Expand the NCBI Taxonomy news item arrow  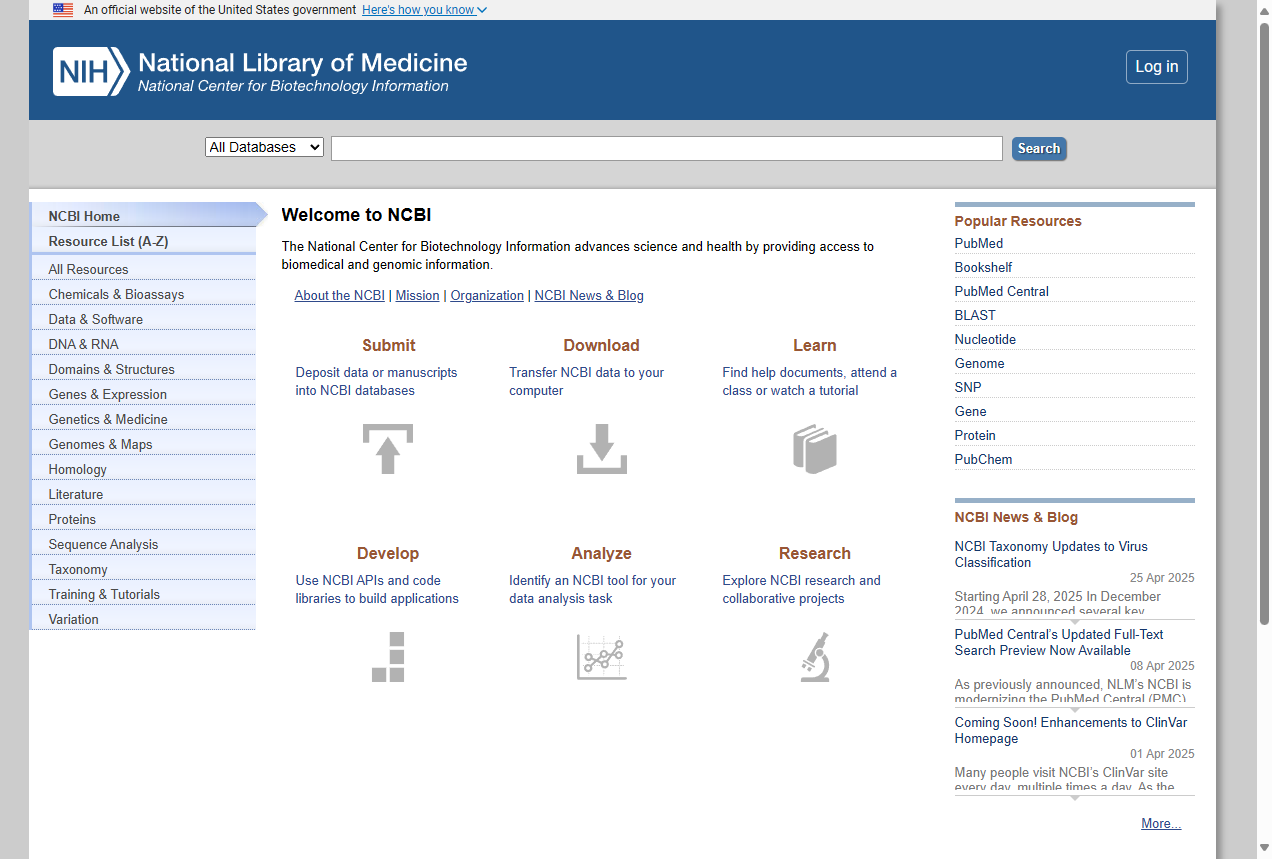click(1074, 621)
